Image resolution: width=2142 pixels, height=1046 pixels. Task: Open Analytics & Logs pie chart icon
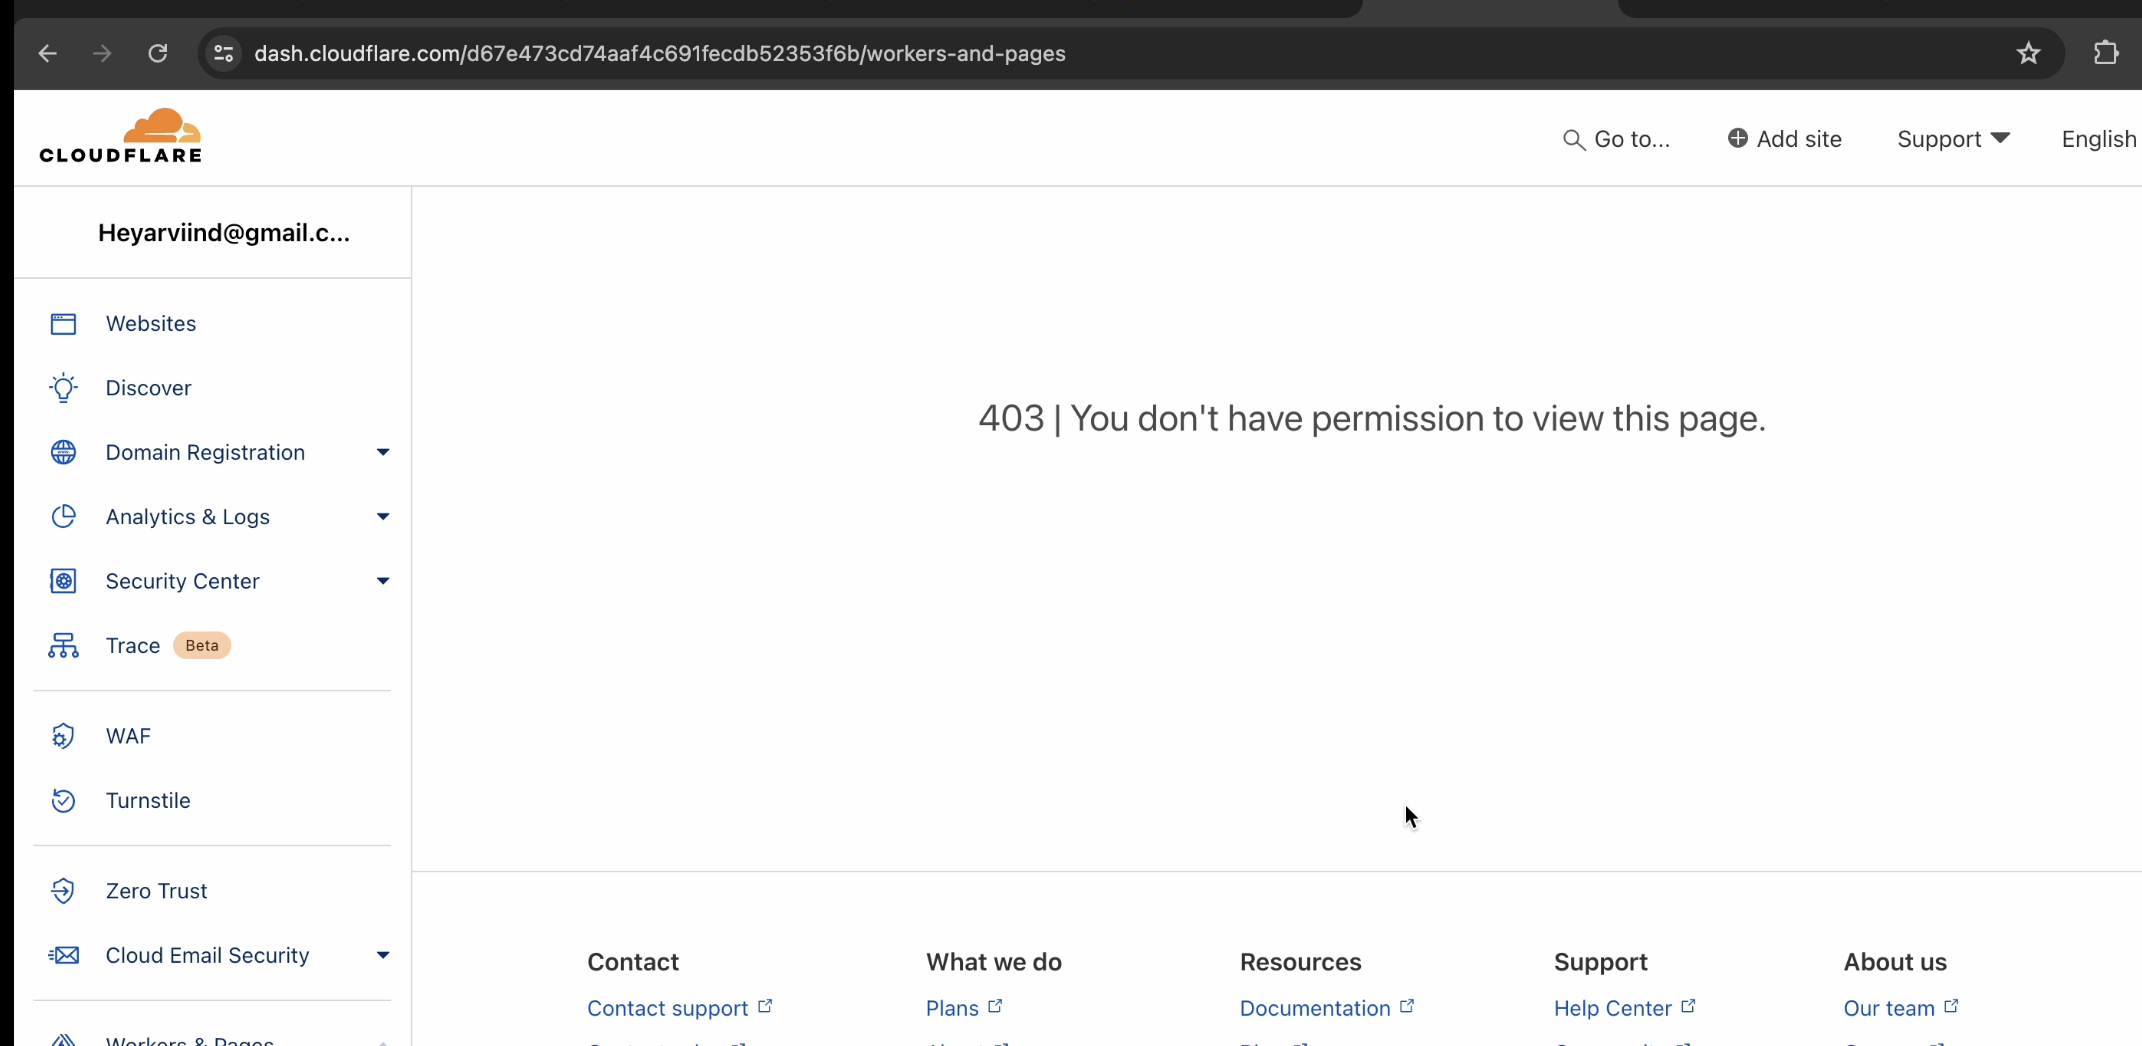tap(63, 516)
